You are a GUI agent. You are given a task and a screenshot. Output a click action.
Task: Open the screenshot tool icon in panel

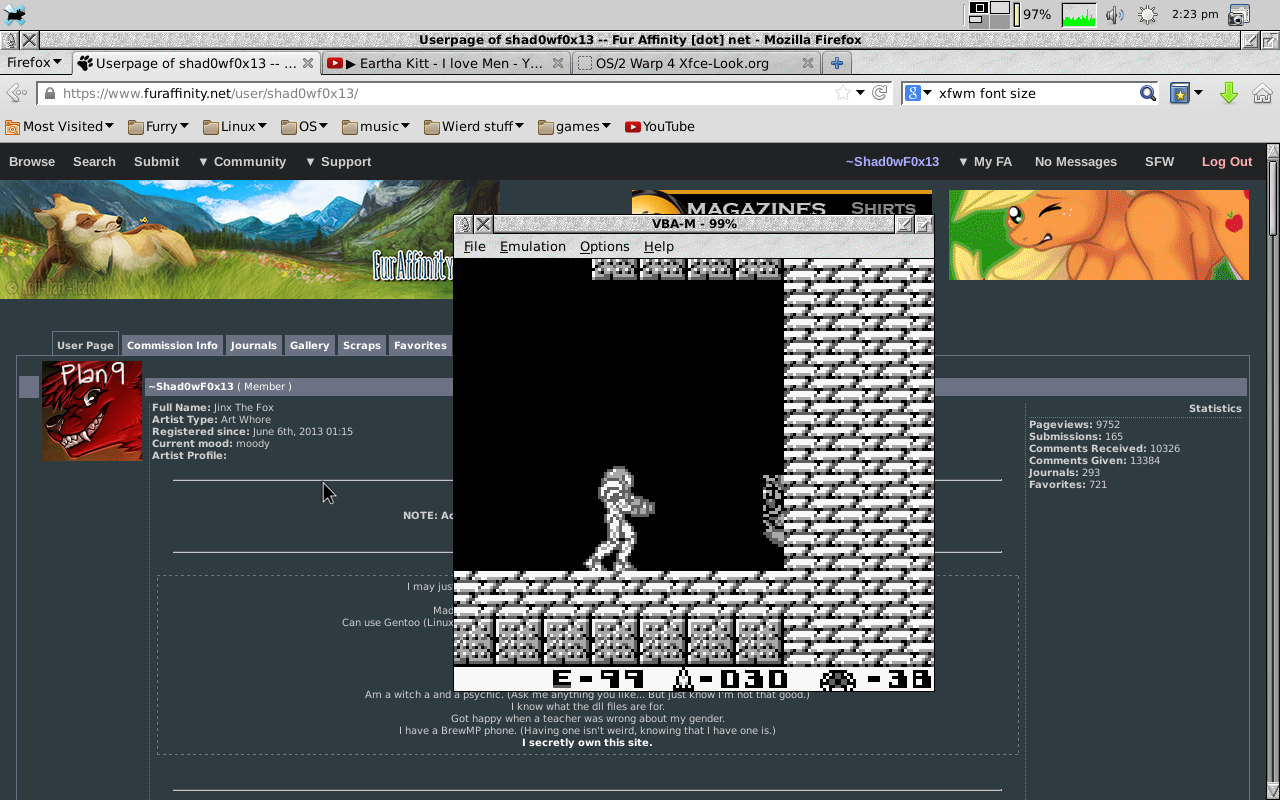click(x=1239, y=14)
